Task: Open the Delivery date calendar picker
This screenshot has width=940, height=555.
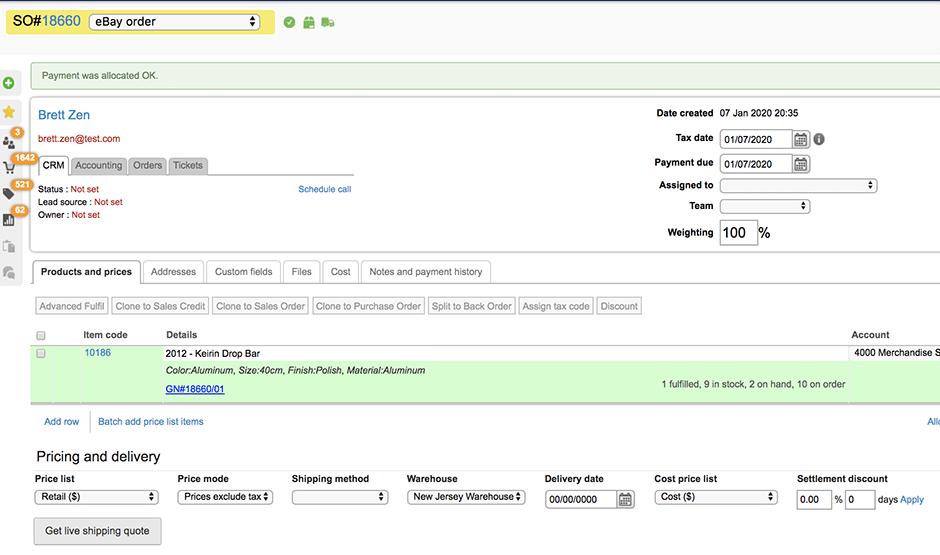Action: [x=626, y=499]
